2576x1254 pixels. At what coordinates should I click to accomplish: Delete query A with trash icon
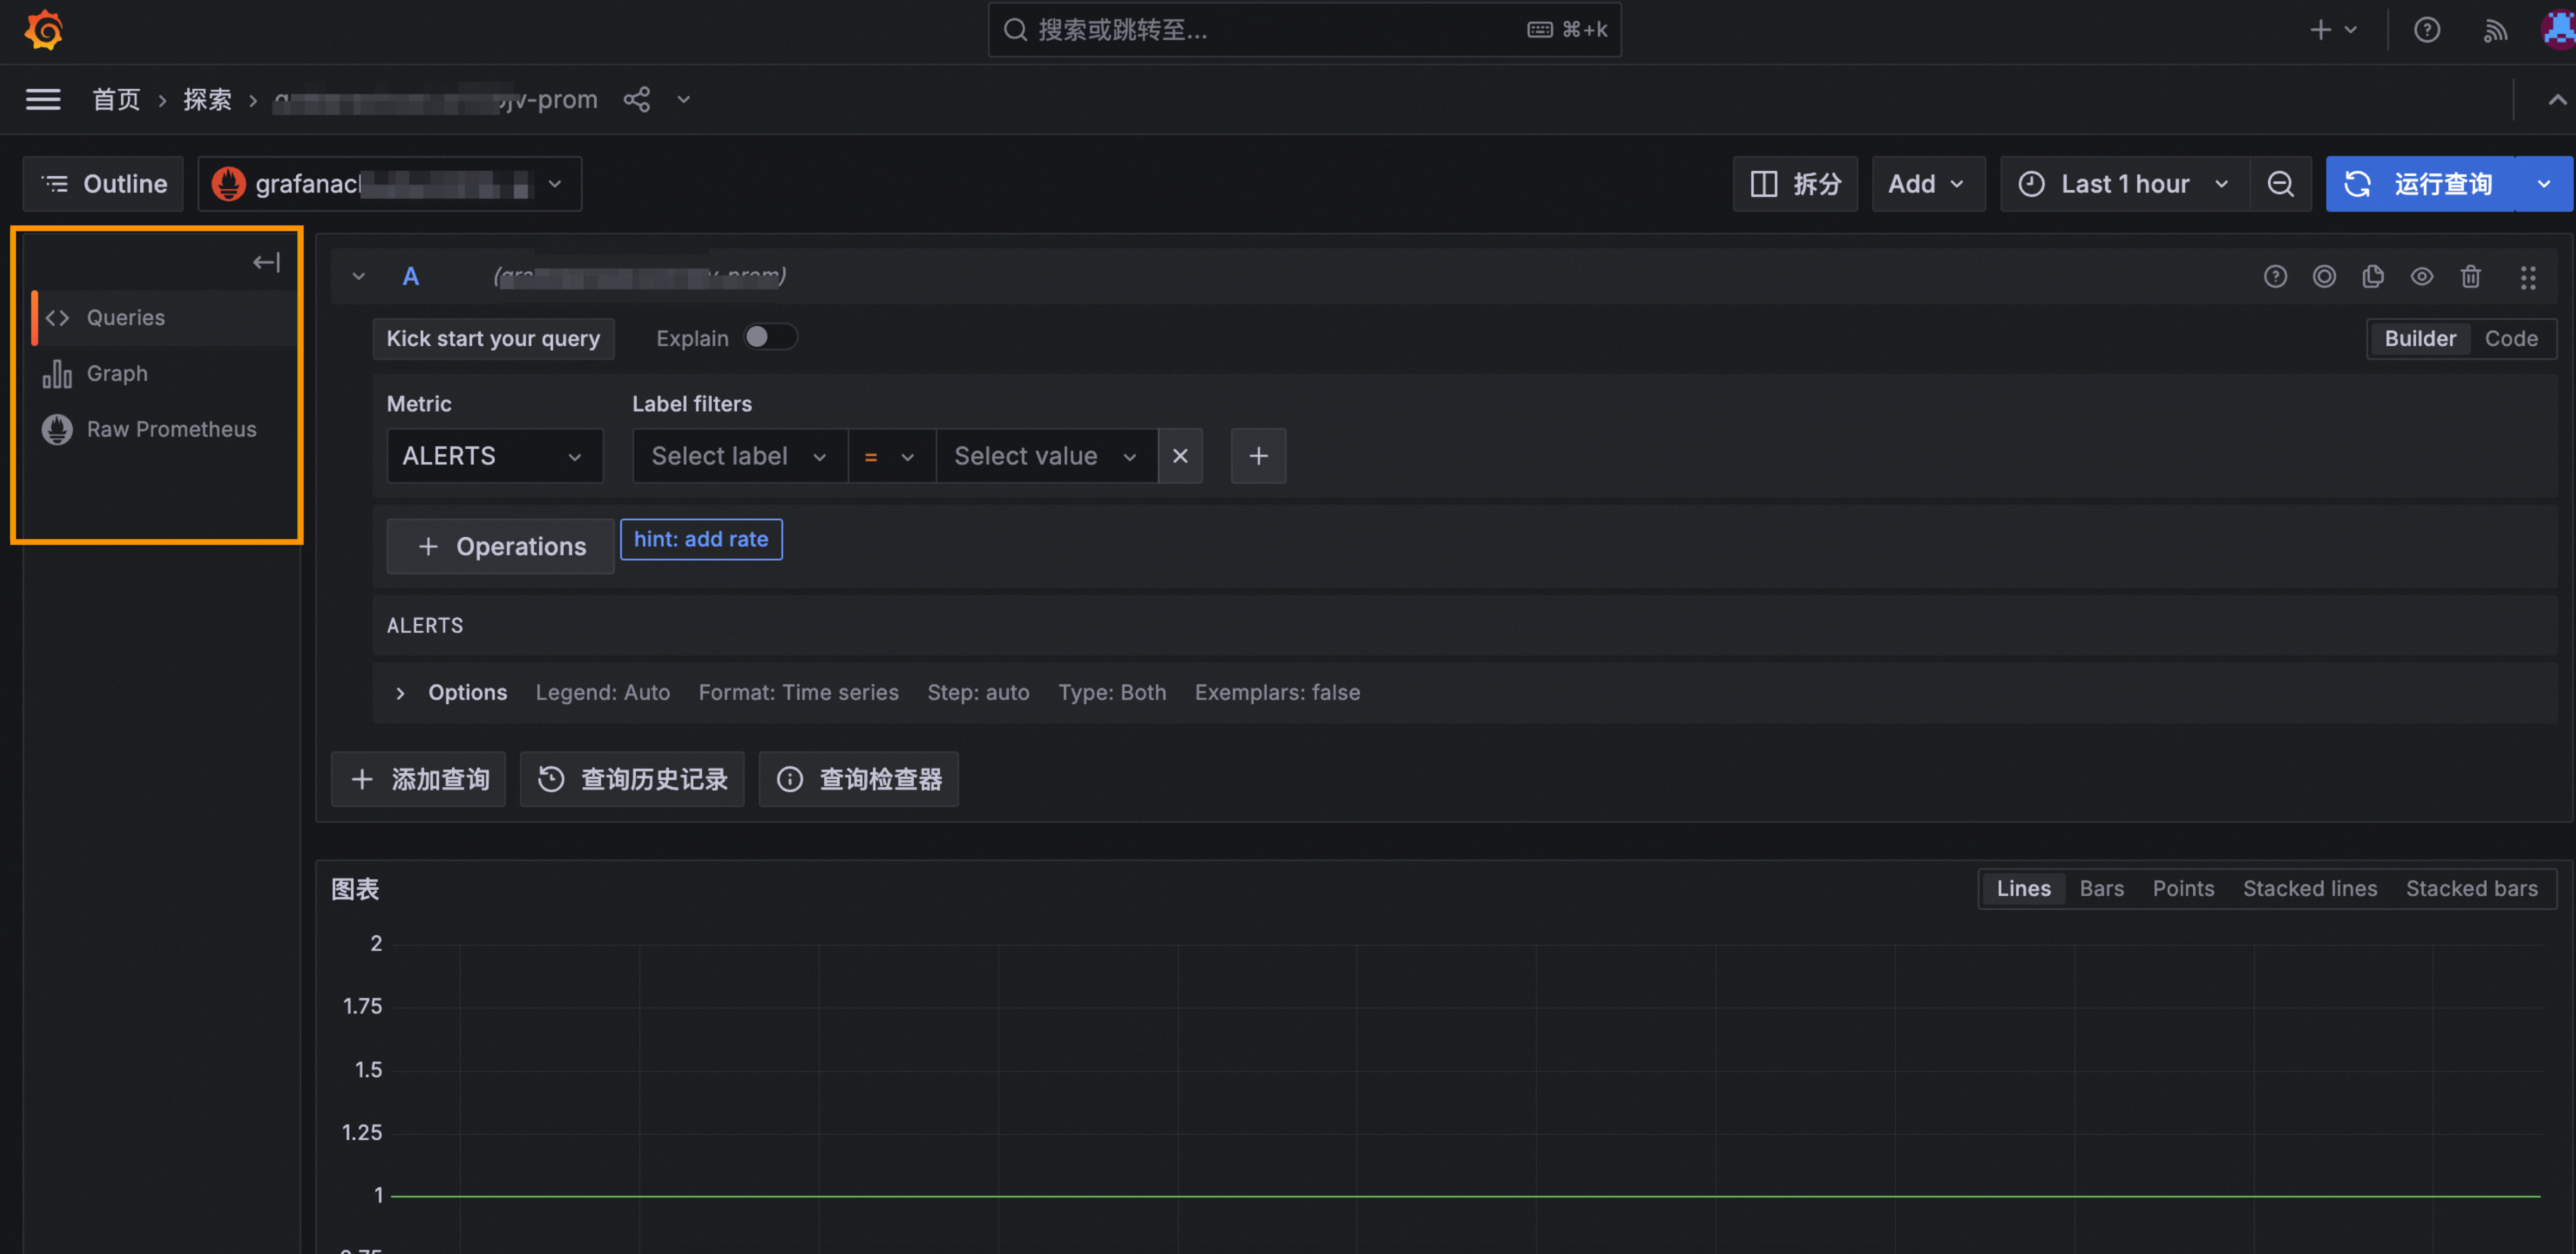pyautogui.click(x=2470, y=276)
